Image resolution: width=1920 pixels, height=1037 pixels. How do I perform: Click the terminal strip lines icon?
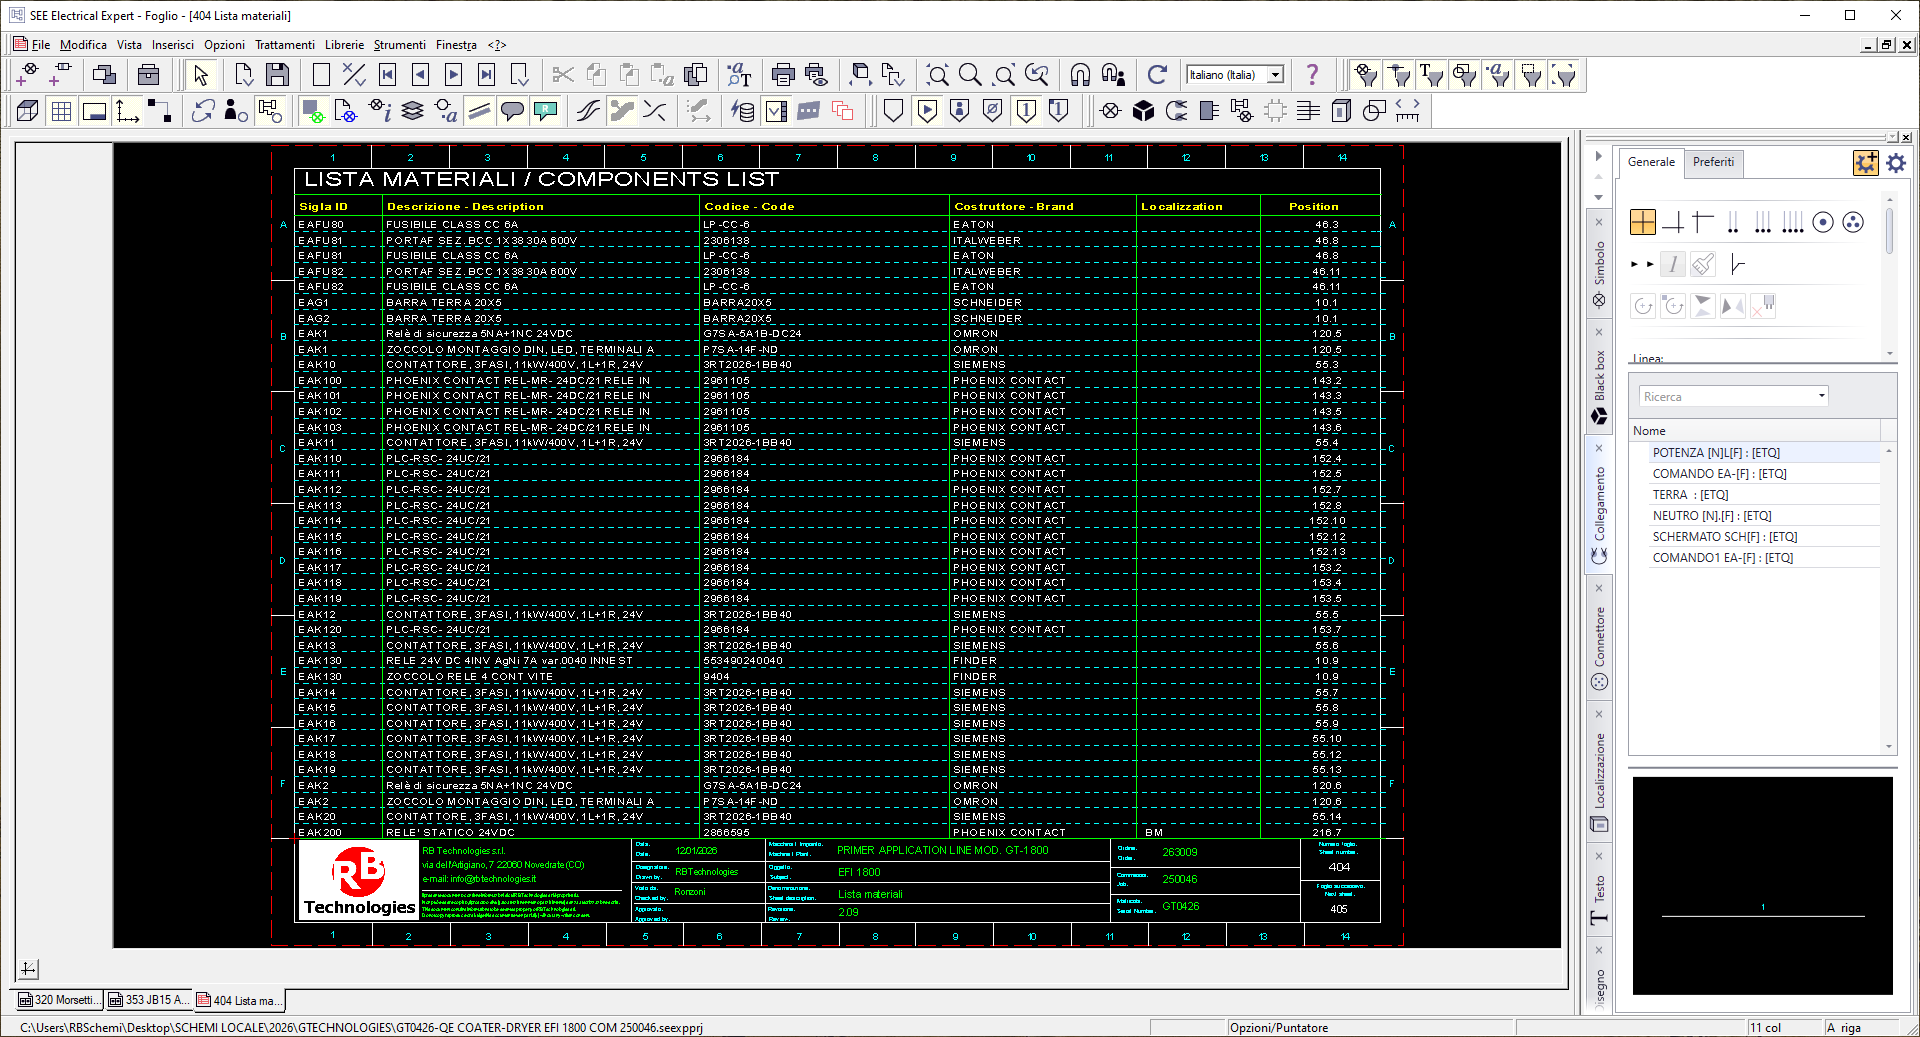1308,111
